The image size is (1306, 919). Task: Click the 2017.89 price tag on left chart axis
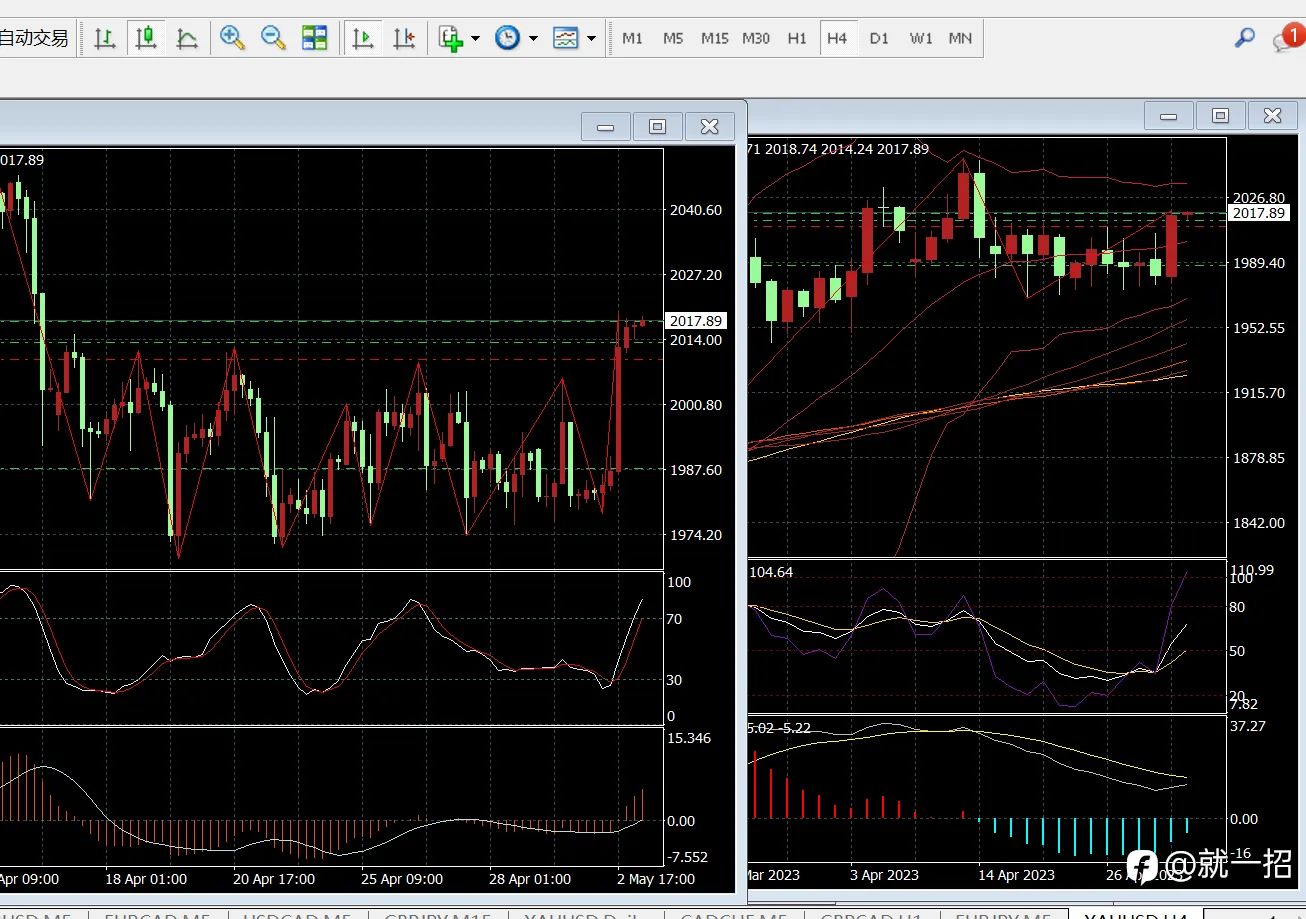point(696,321)
